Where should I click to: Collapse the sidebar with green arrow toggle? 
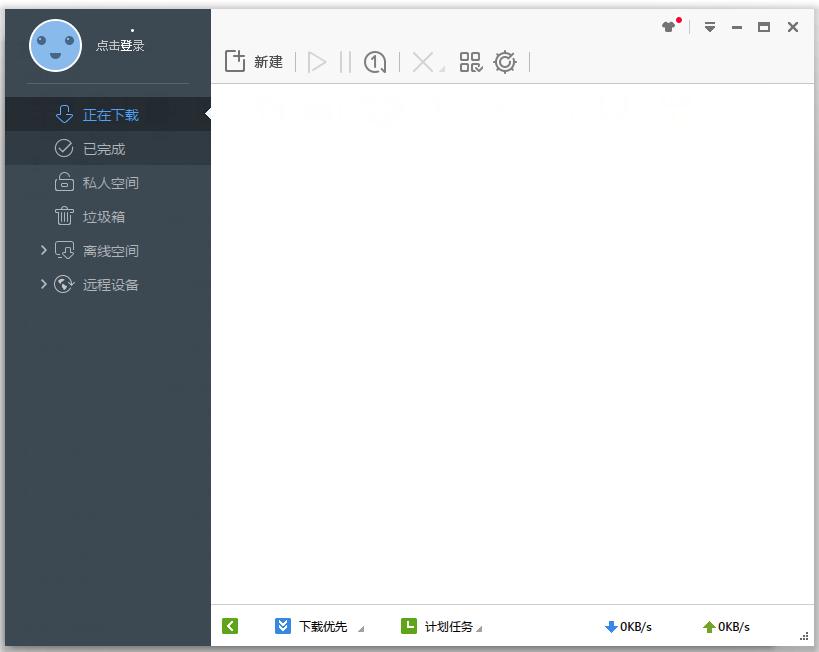point(229,626)
